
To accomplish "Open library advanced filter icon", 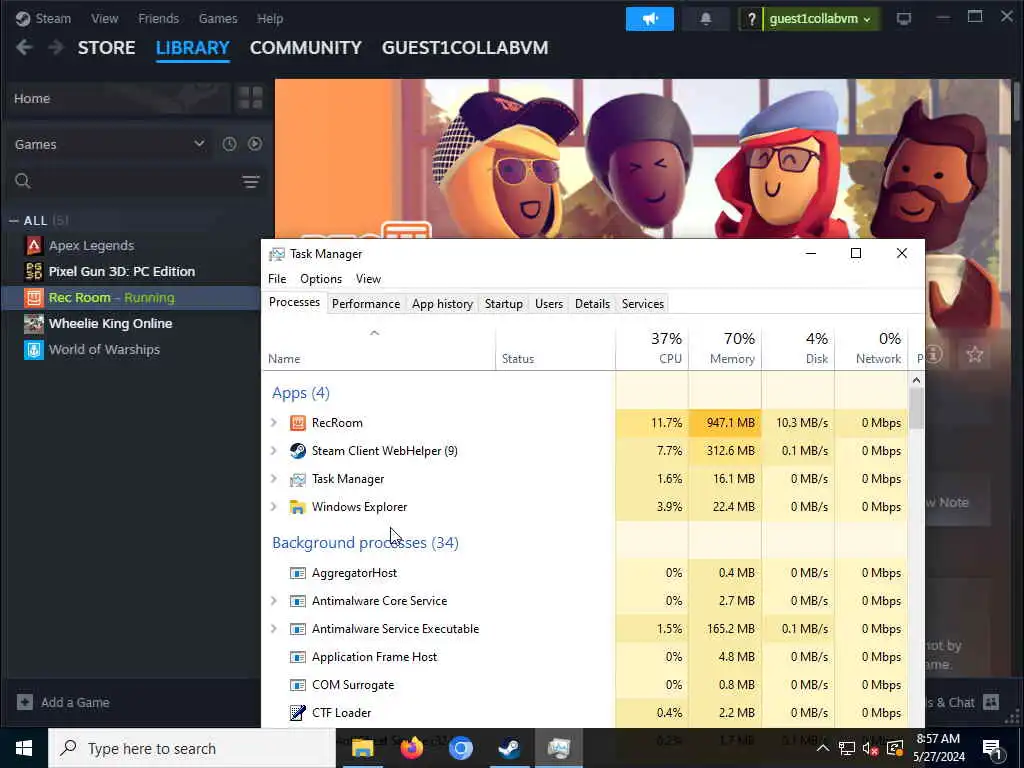I will pyautogui.click(x=251, y=182).
